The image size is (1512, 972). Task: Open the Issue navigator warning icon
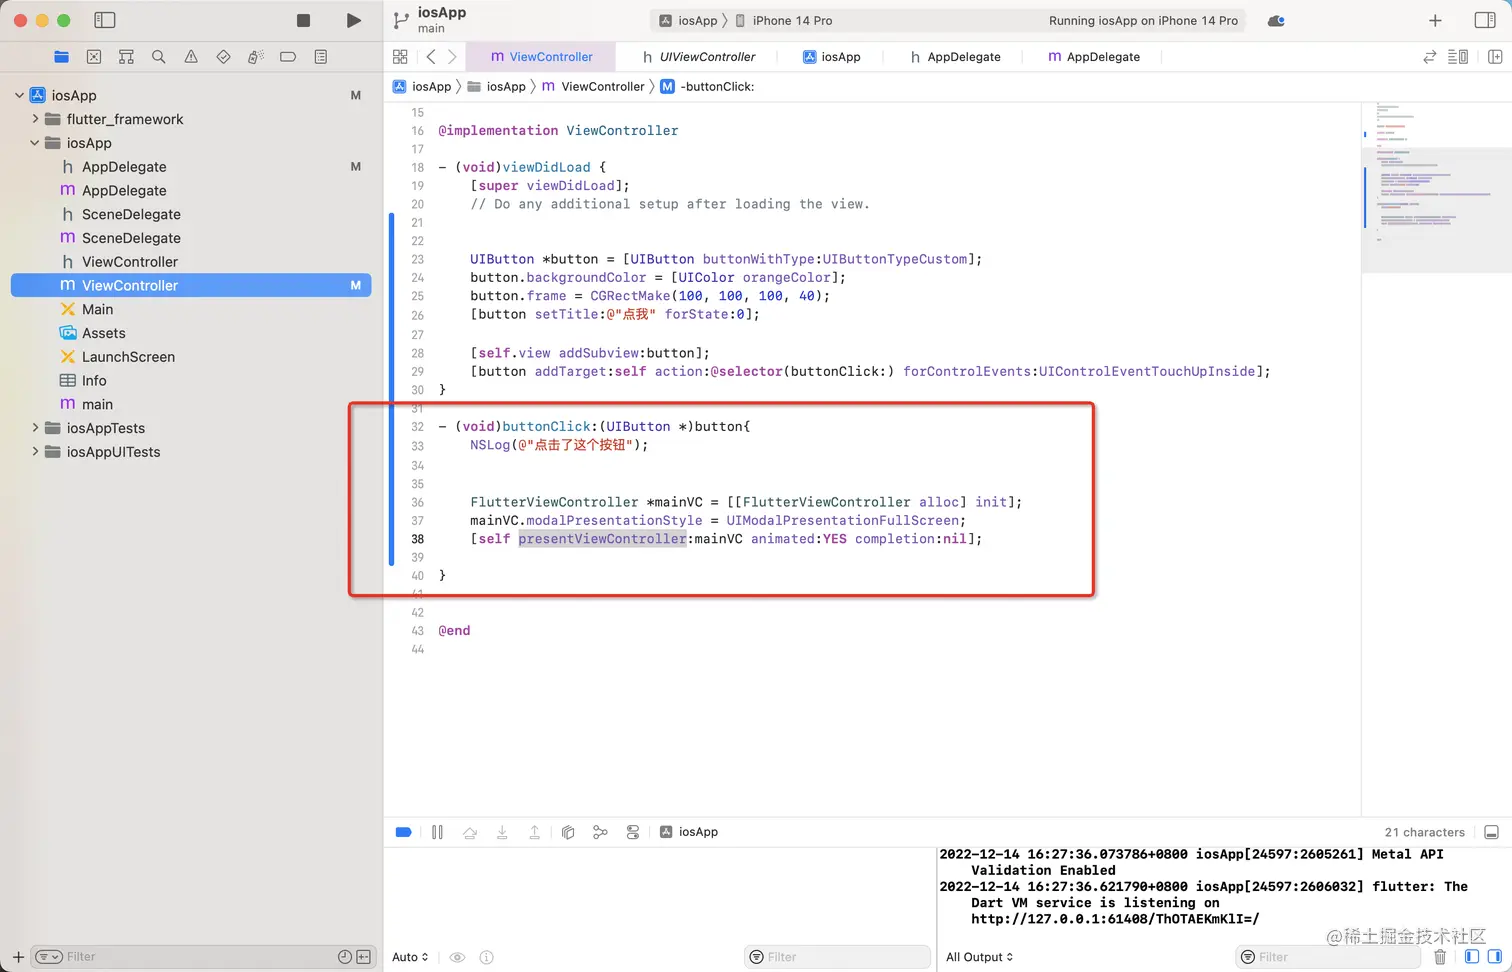point(191,57)
